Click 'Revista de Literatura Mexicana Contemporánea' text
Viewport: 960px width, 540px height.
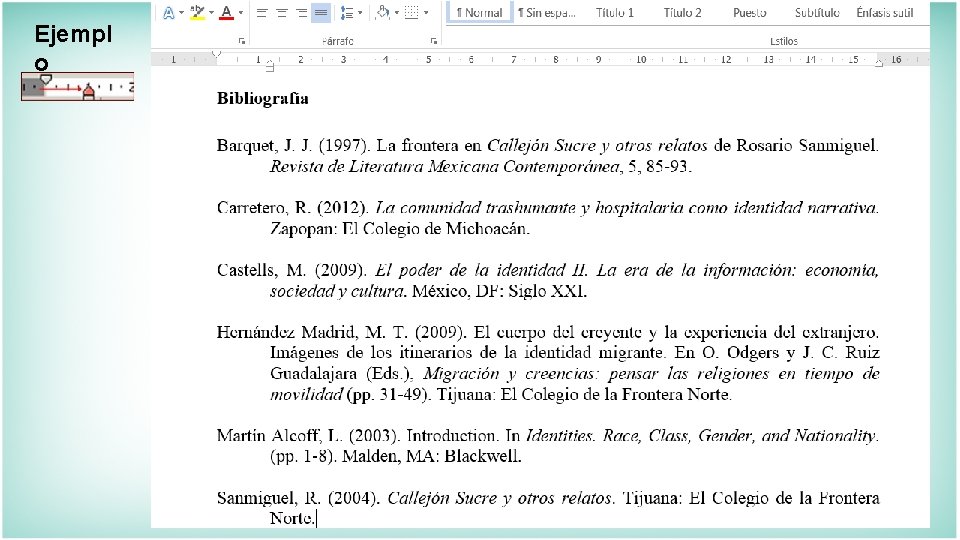(x=445, y=167)
